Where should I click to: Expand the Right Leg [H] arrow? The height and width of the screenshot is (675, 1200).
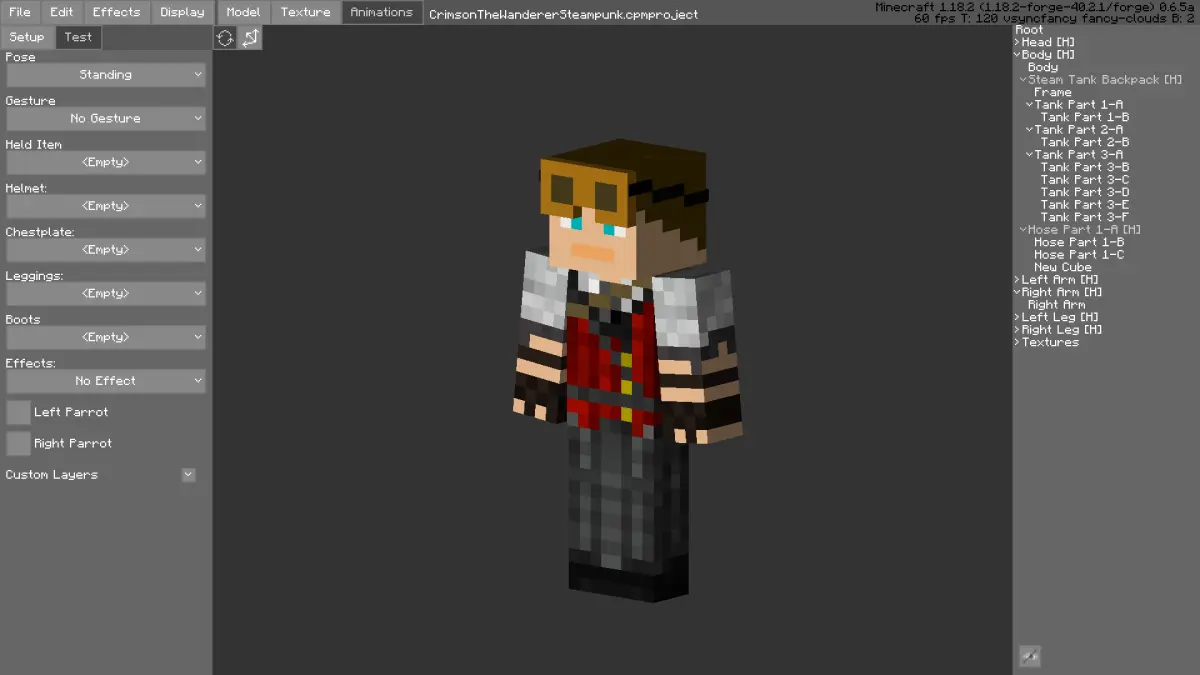(1017, 330)
